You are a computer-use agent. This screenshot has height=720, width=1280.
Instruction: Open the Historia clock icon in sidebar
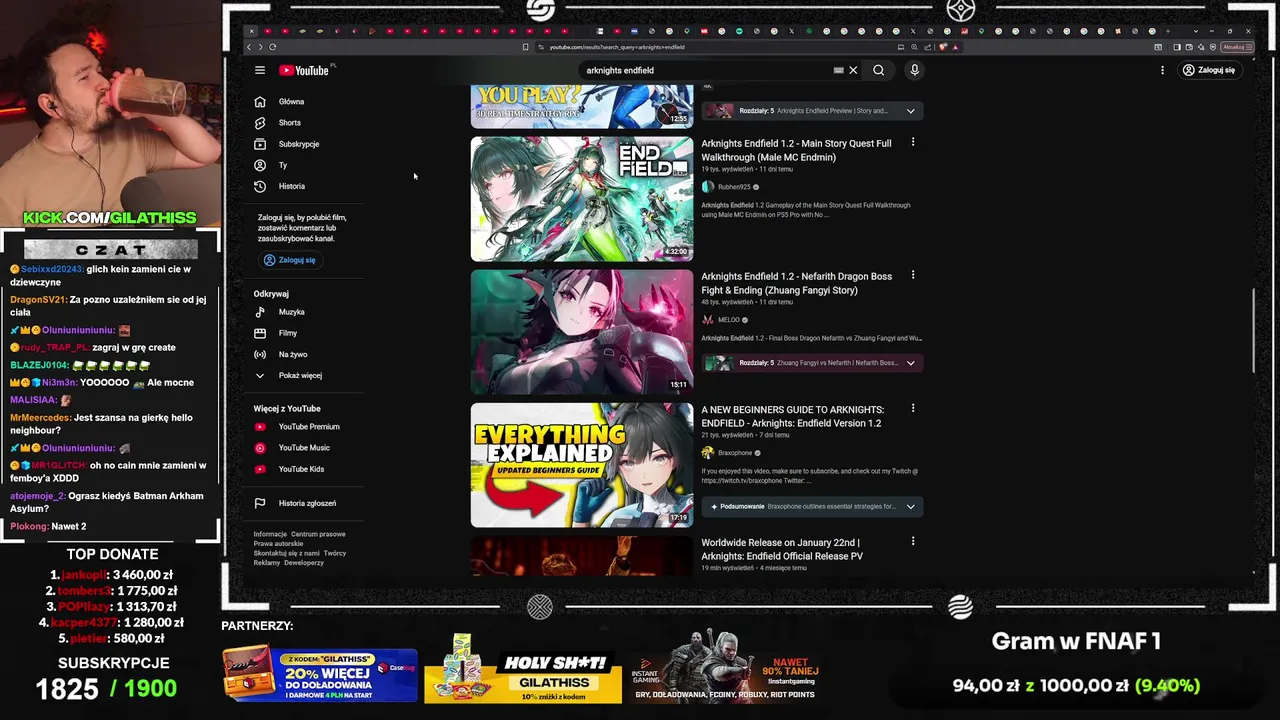pyautogui.click(x=260, y=186)
